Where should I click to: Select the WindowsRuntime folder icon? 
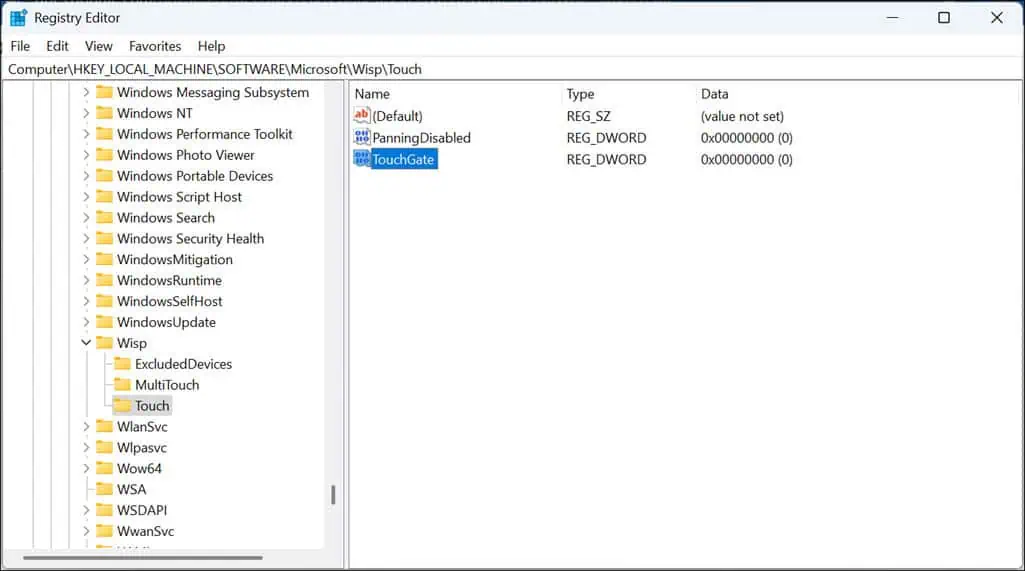pyautogui.click(x=104, y=281)
